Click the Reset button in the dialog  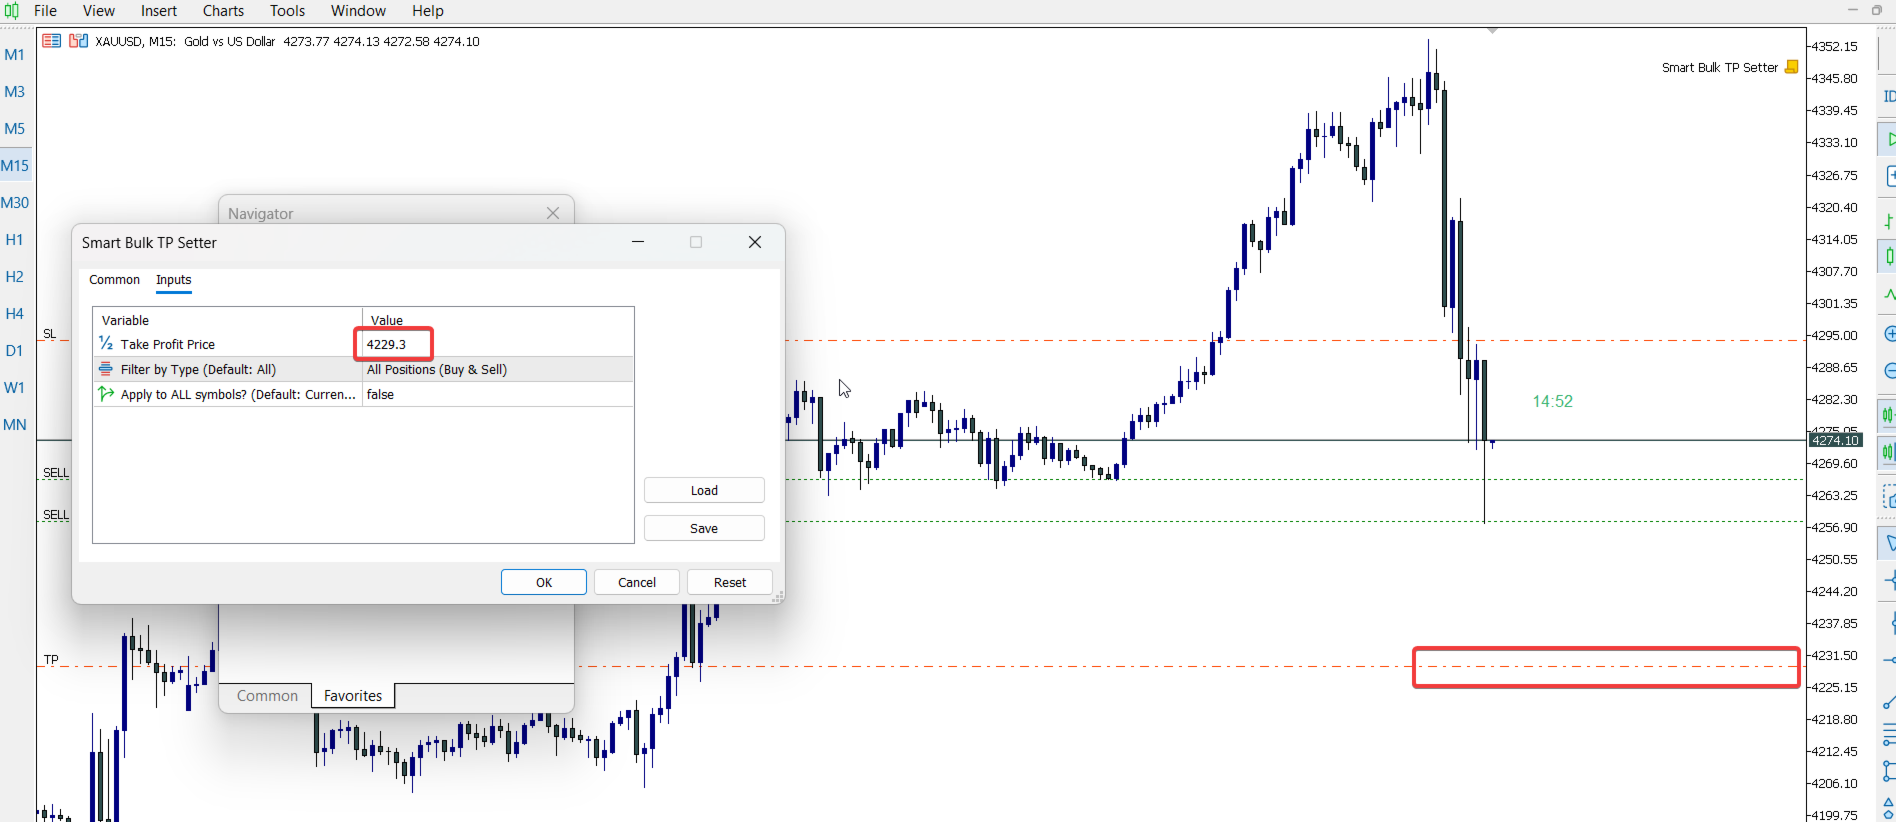point(729,583)
